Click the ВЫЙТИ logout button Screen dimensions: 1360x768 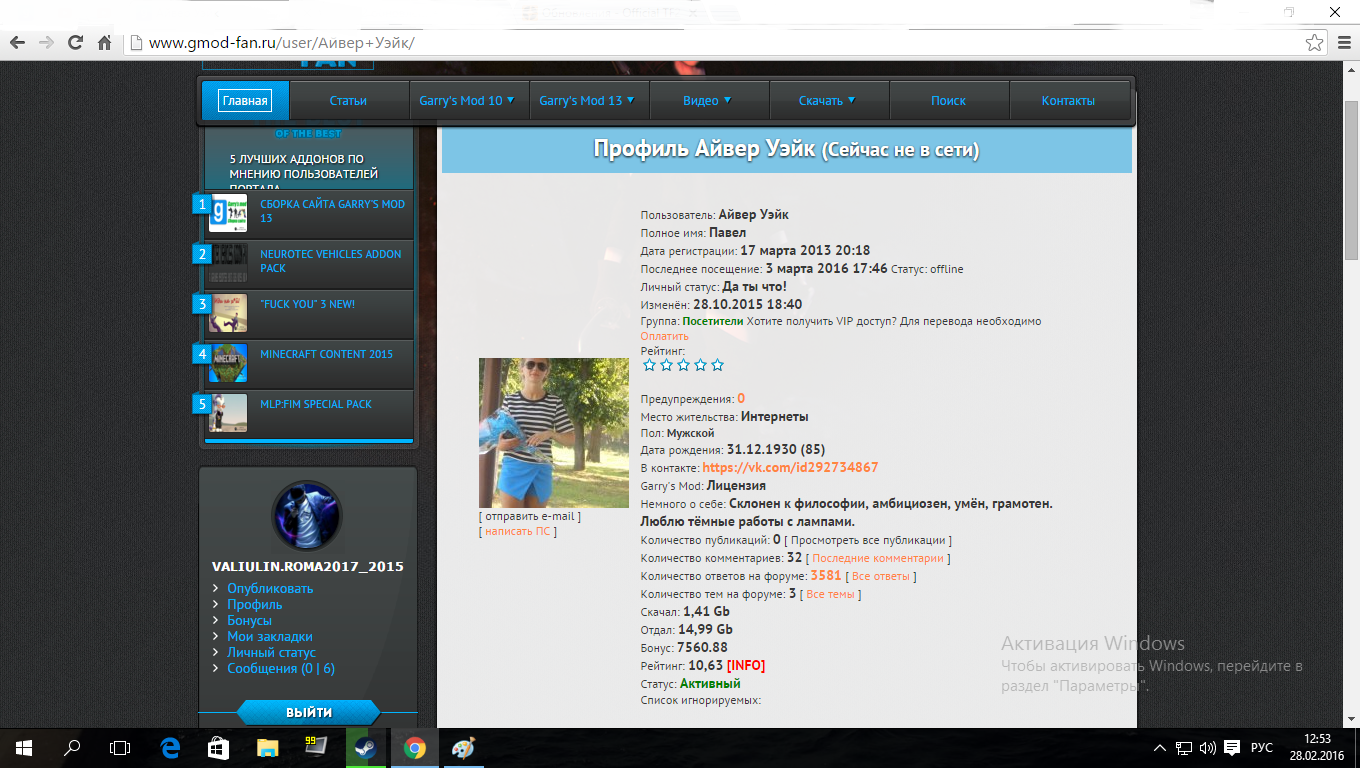[x=308, y=712]
